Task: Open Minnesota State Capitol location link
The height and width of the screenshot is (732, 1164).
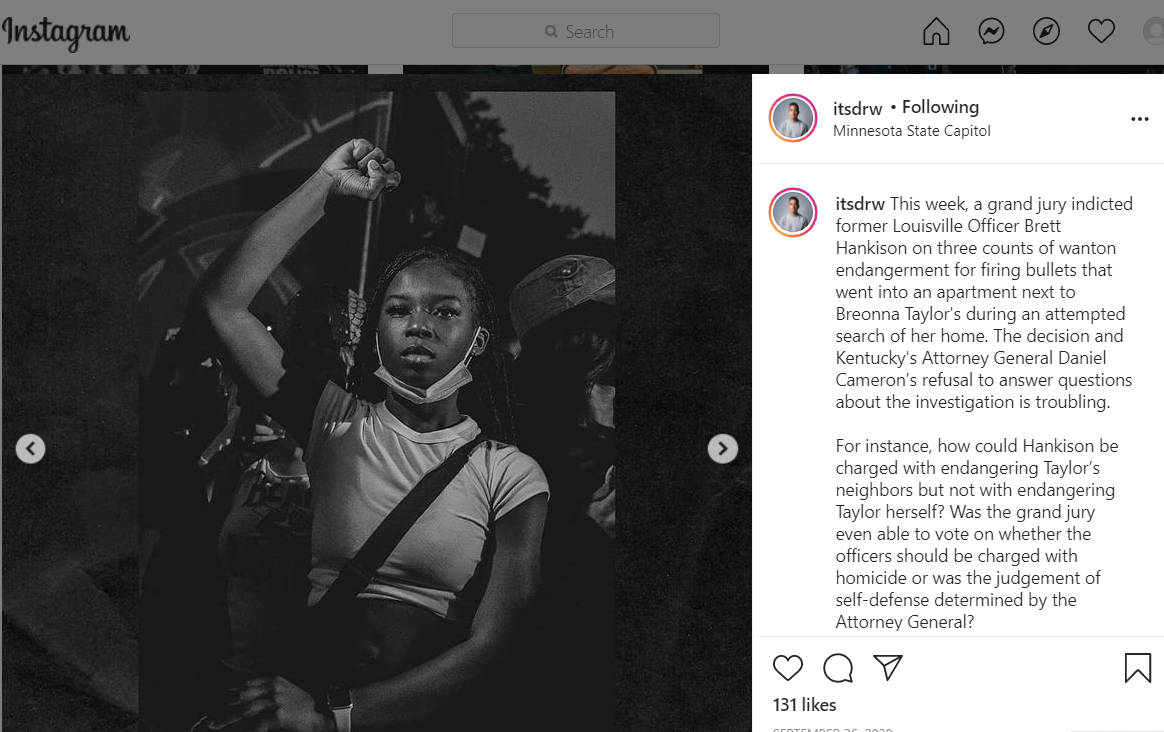Action: click(911, 131)
